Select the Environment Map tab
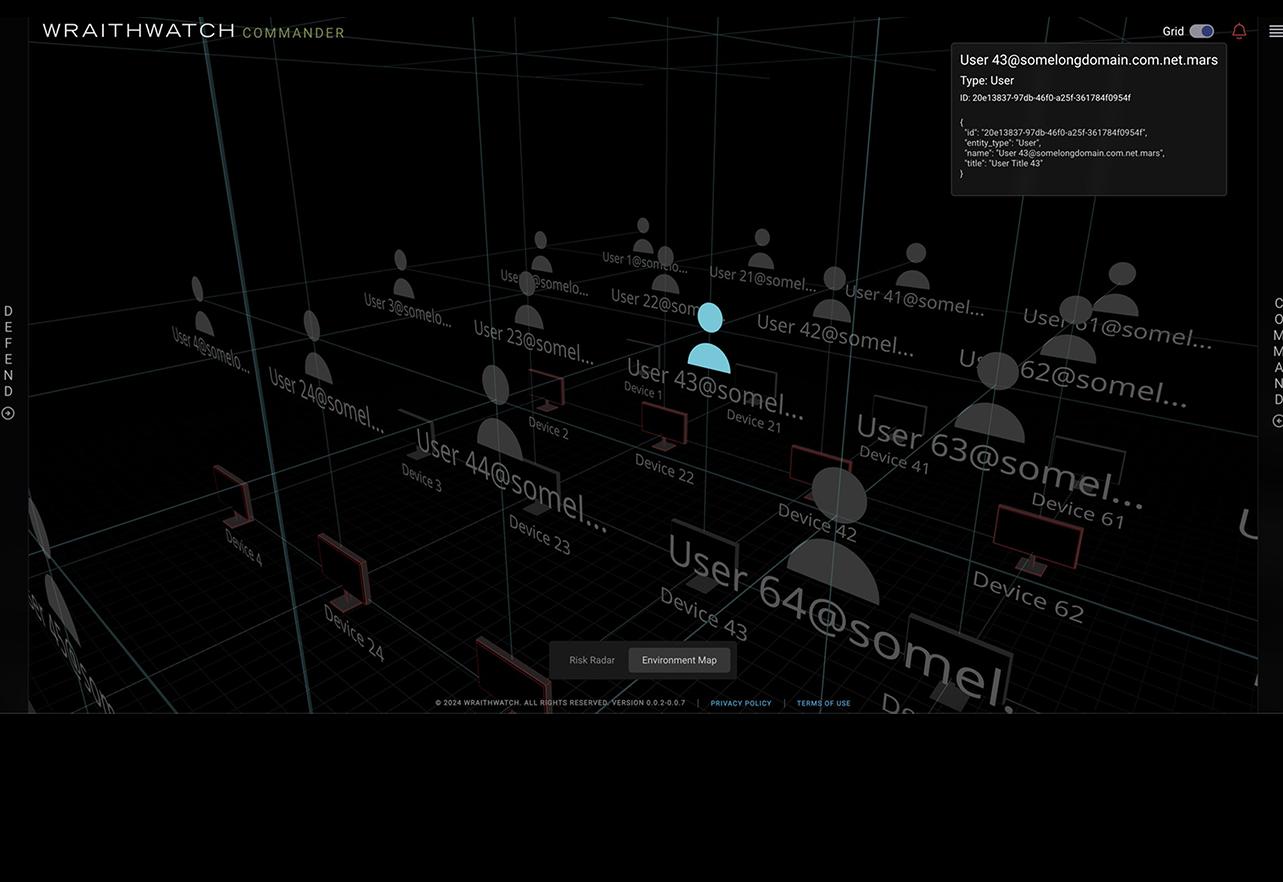1283x882 pixels. (x=679, y=660)
